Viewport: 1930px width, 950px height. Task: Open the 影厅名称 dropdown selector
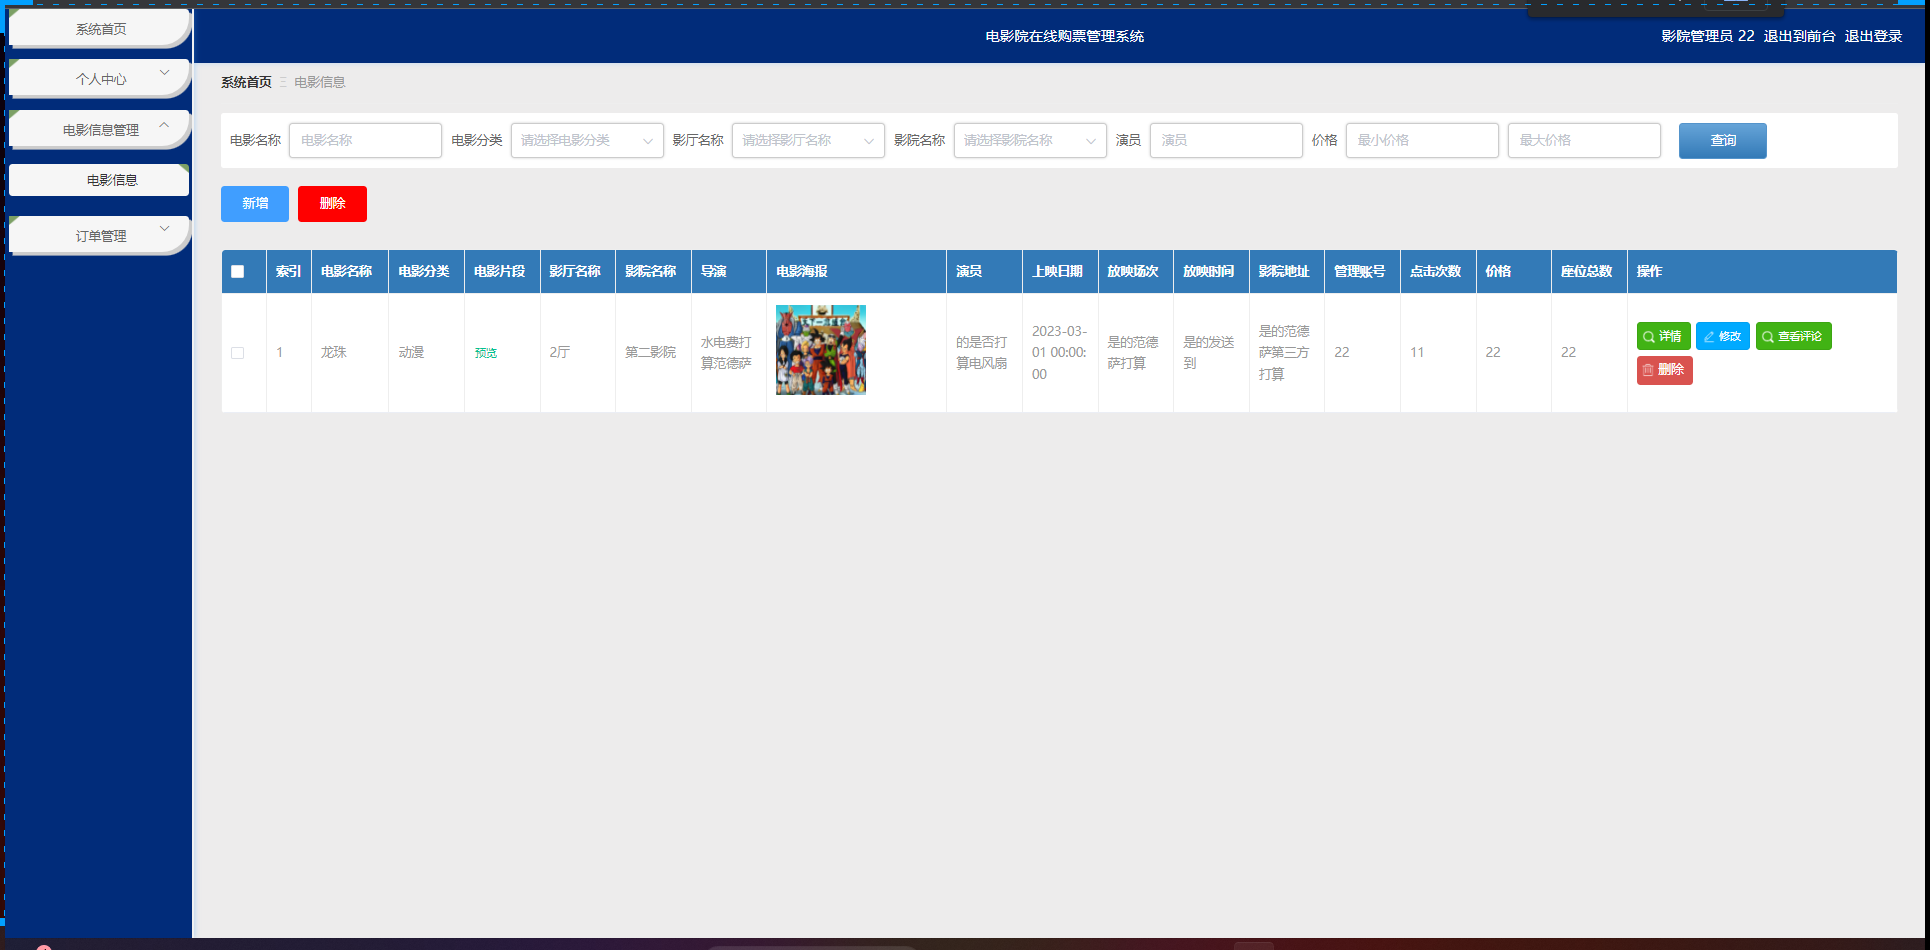point(808,140)
